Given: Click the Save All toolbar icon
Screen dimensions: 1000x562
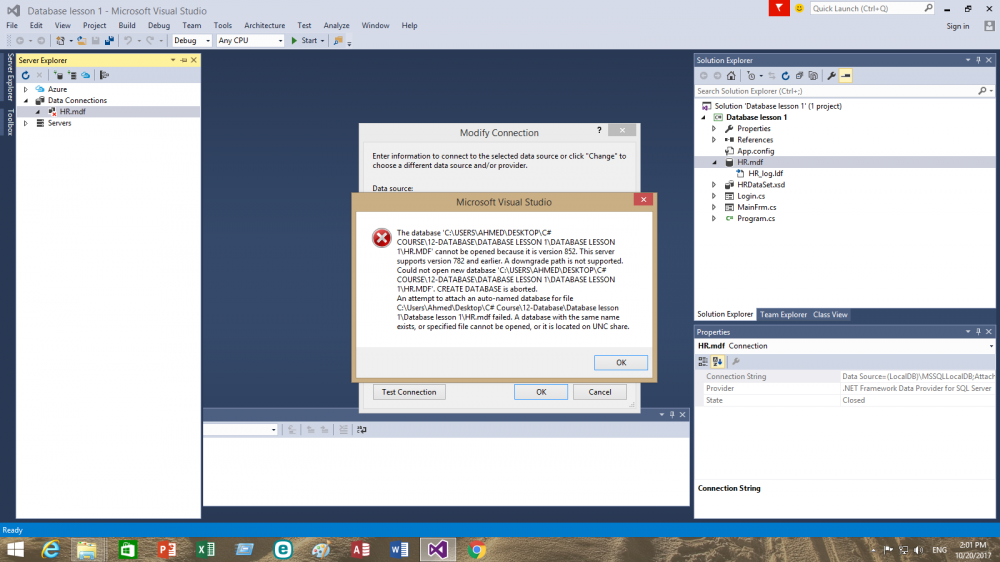Looking at the screenshot, I should pos(109,40).
